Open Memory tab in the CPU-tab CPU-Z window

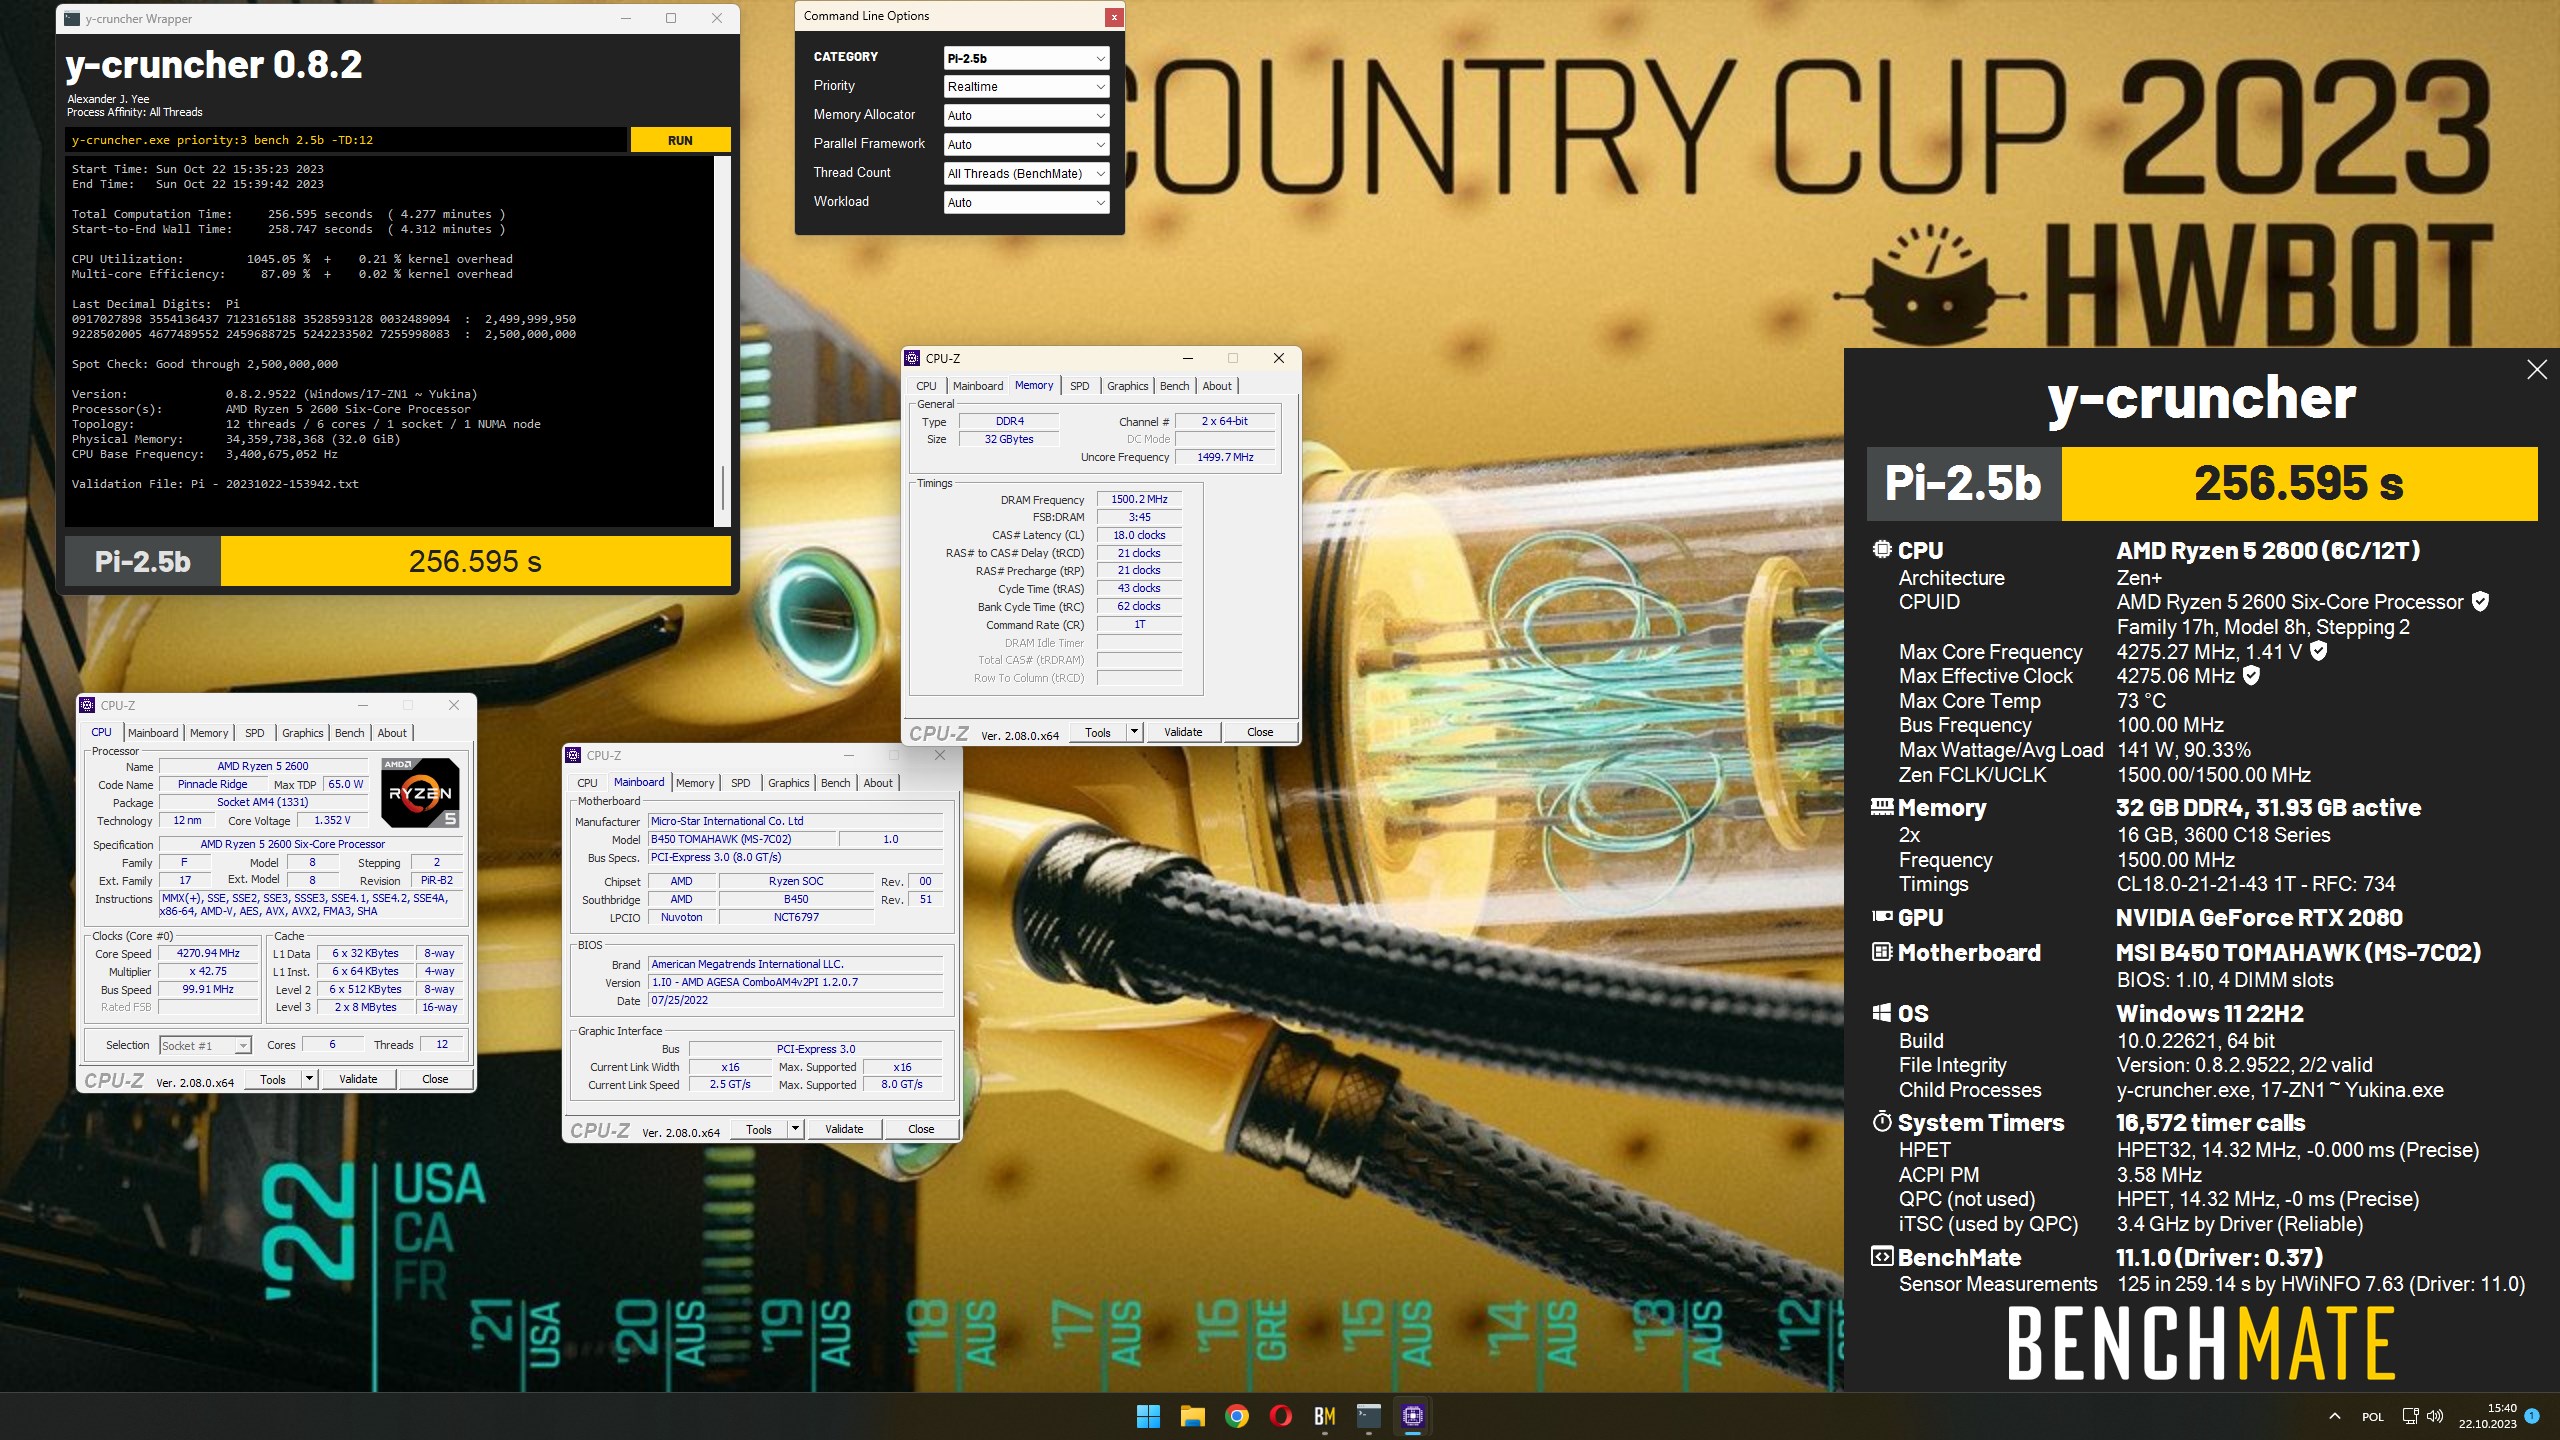[209, 733]
